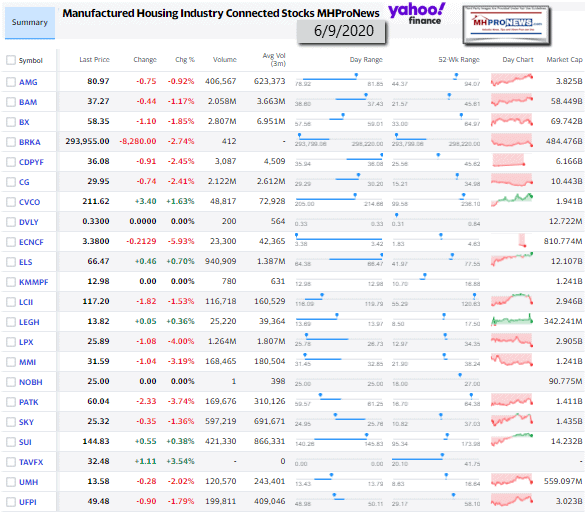Switch to the Summary tab
This screenshot has height=518, width=587.
coord(30,22)
